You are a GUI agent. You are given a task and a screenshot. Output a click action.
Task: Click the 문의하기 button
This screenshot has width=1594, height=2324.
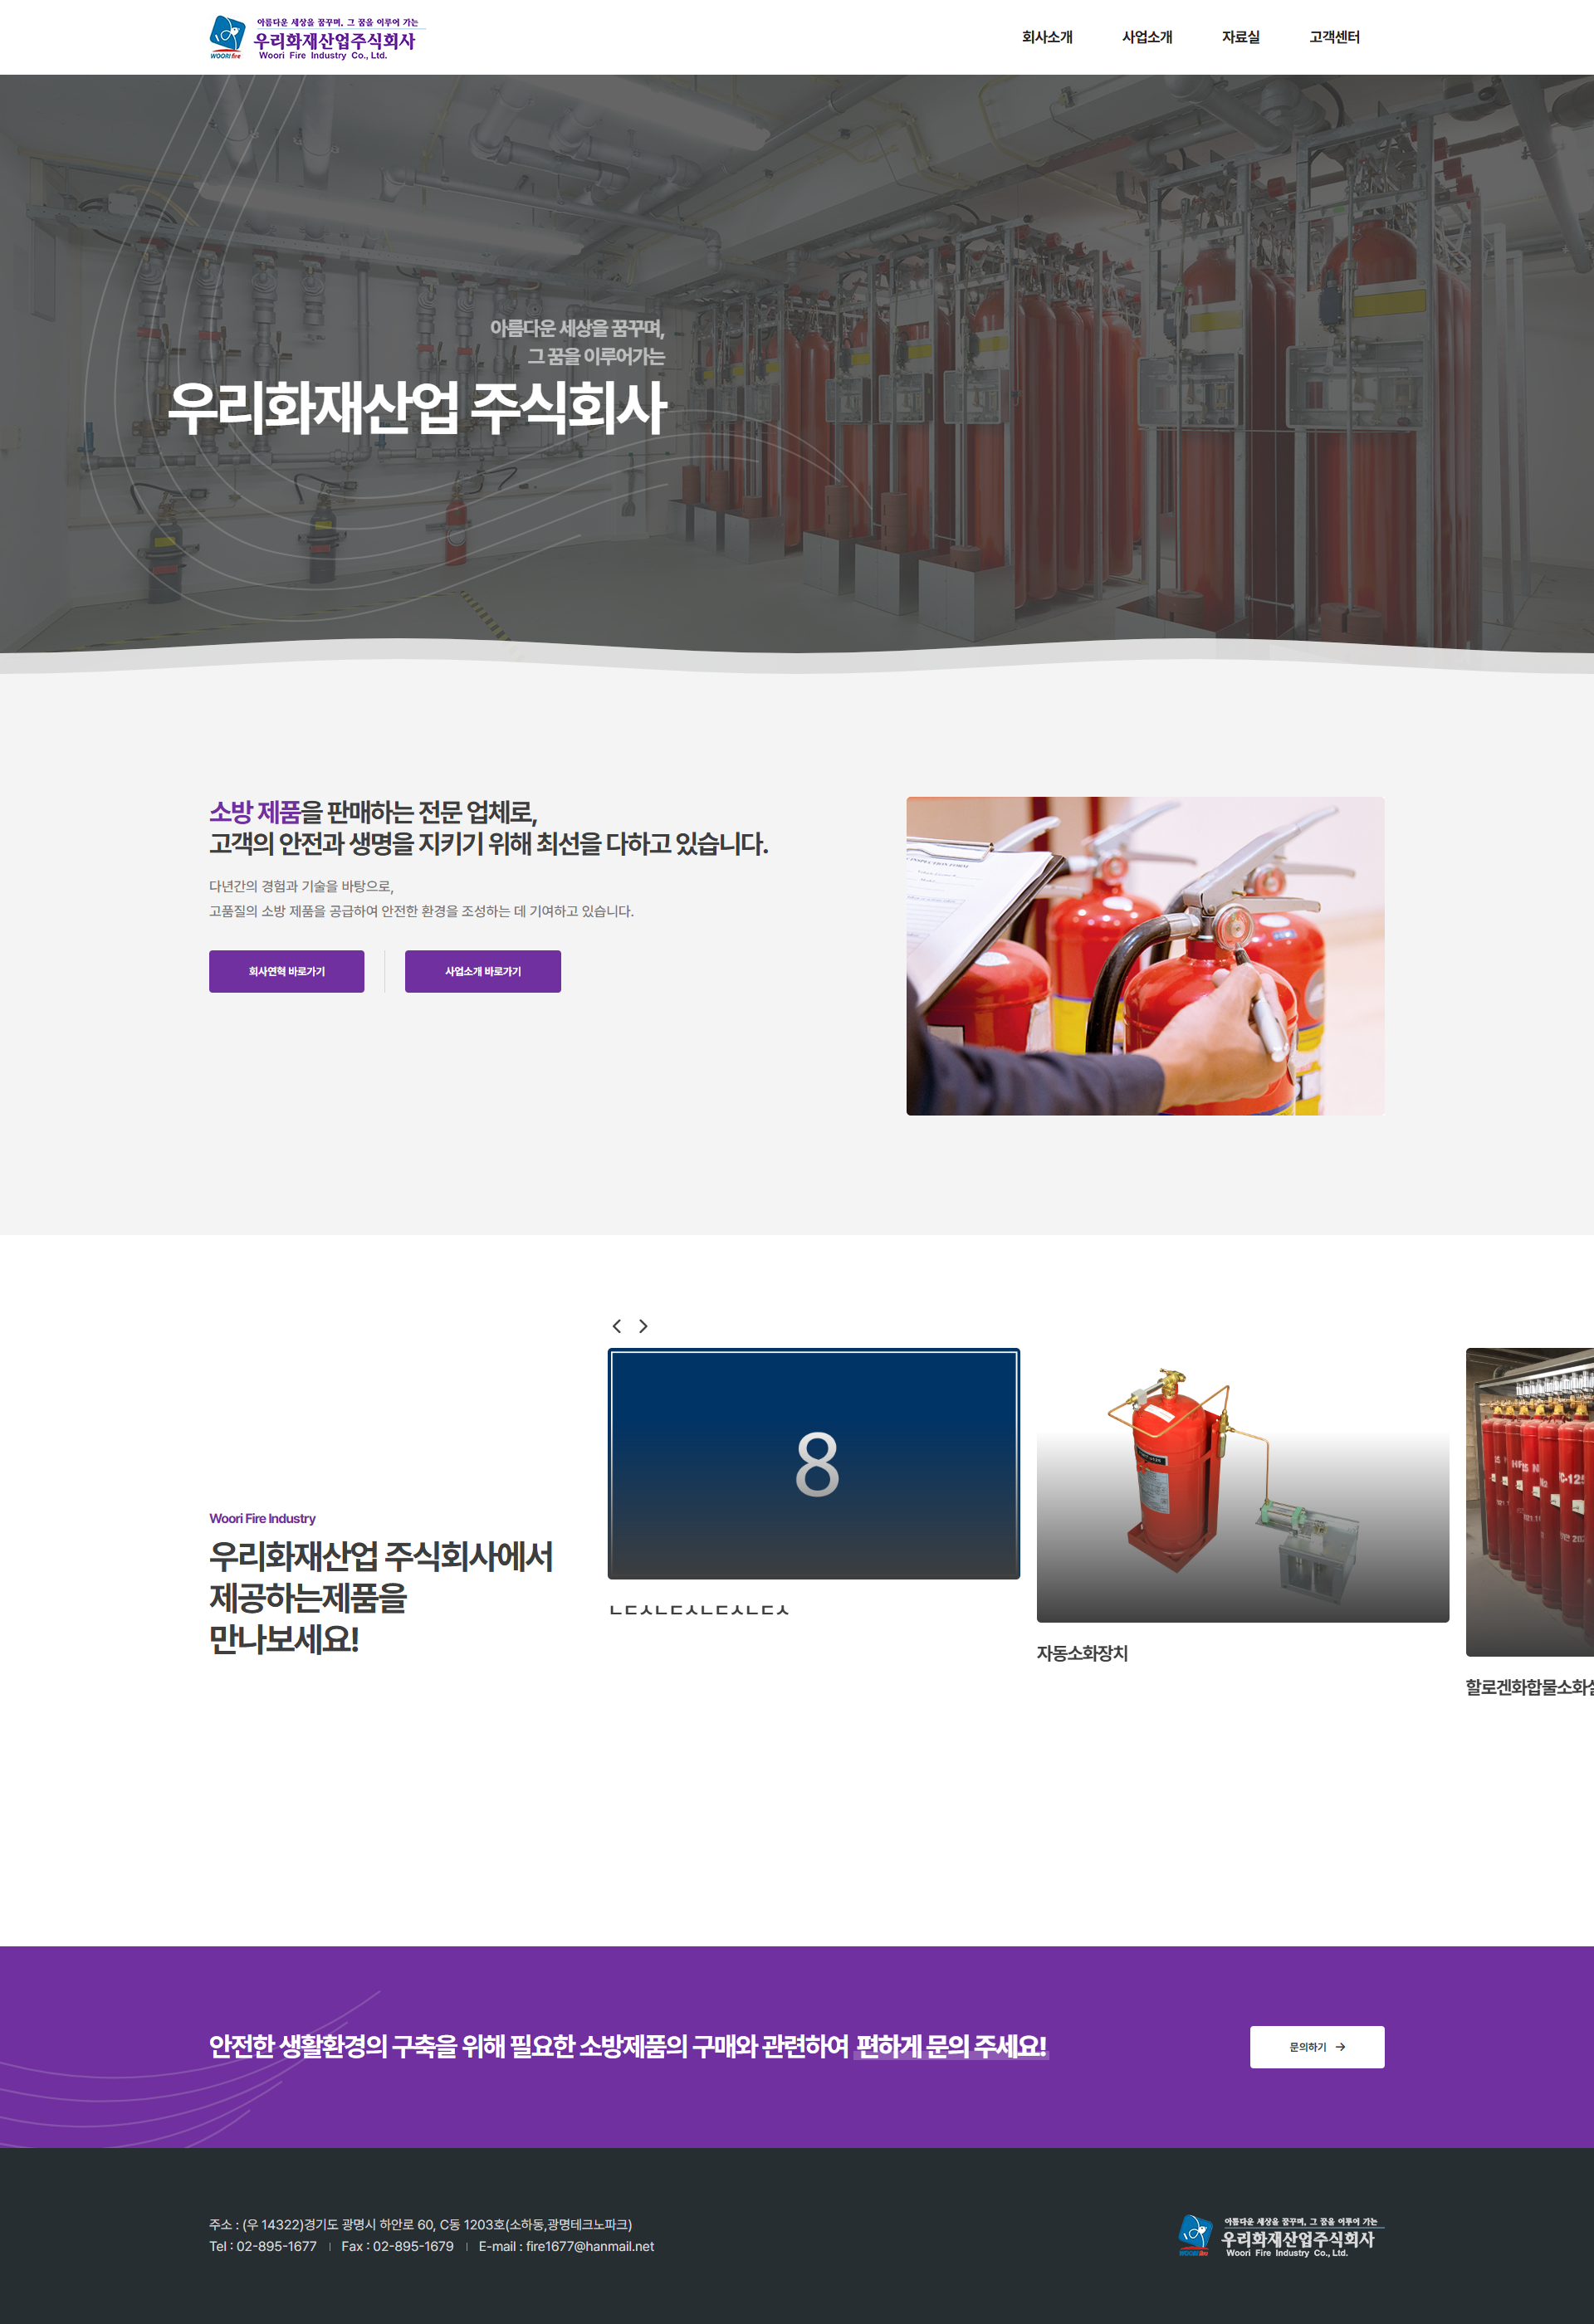(x=1316, y=2046)
